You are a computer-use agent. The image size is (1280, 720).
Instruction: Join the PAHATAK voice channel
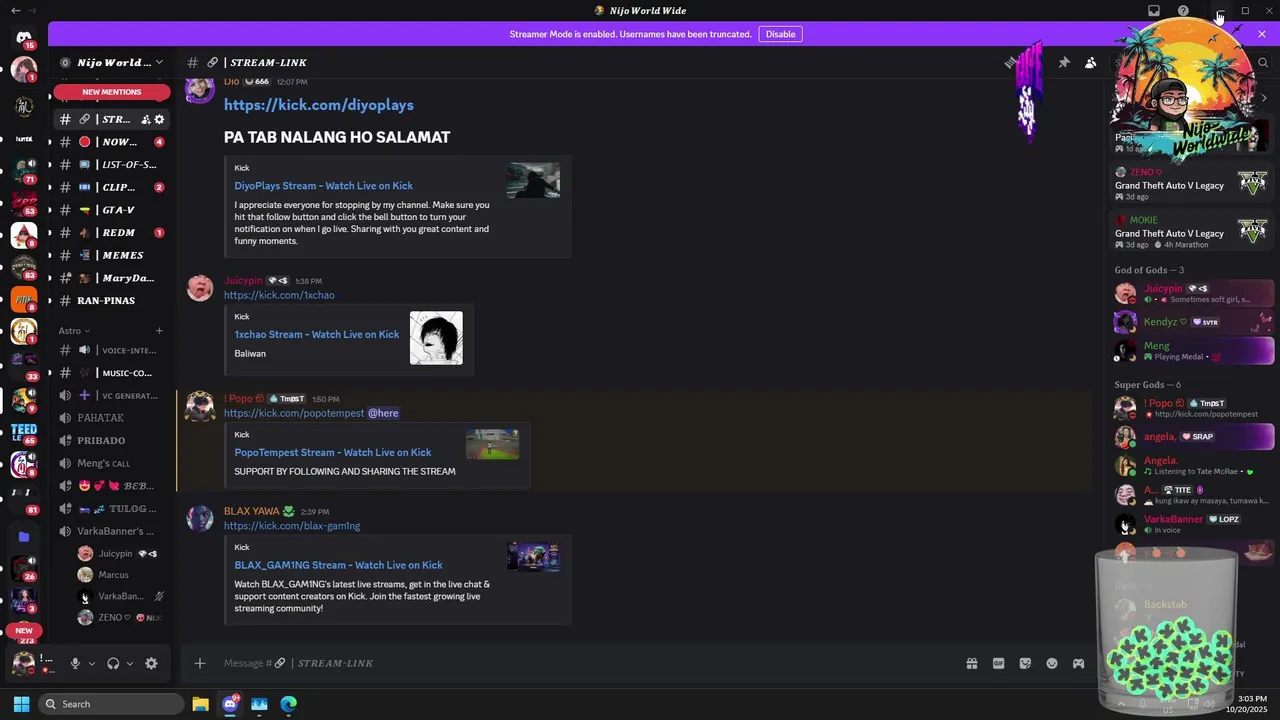[112, 418]
